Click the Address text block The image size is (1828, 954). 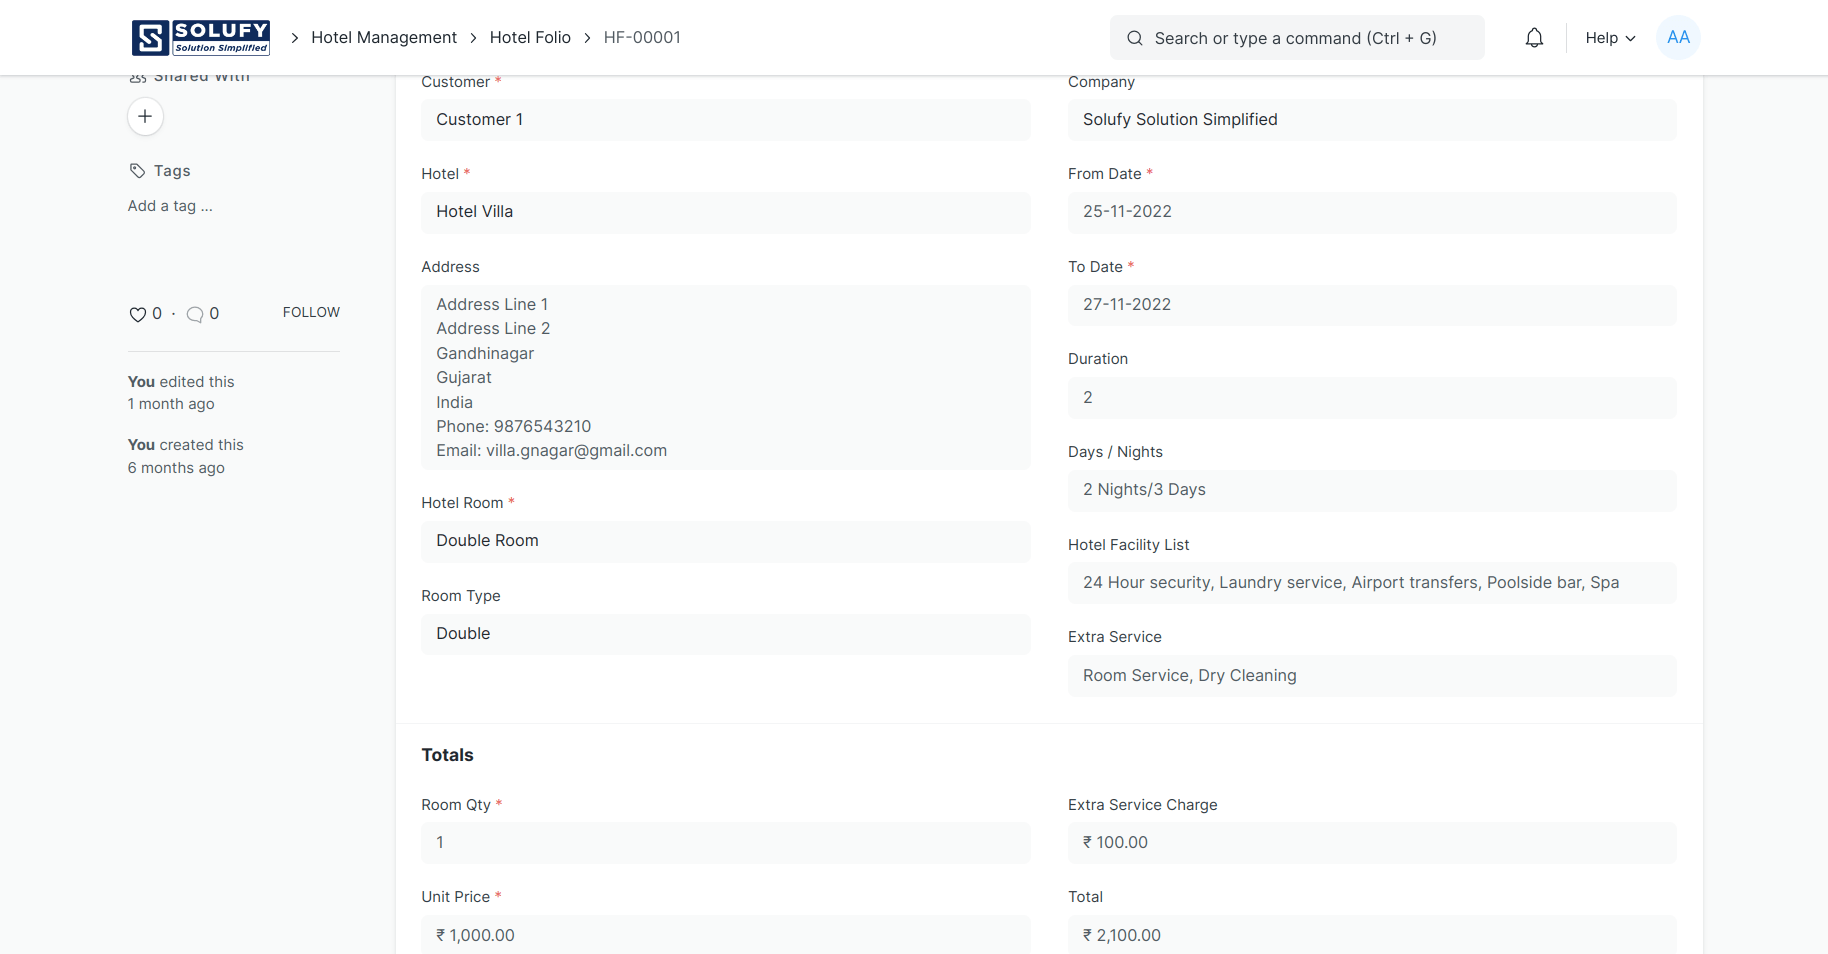pyautogui.click(x=725, y=377)
